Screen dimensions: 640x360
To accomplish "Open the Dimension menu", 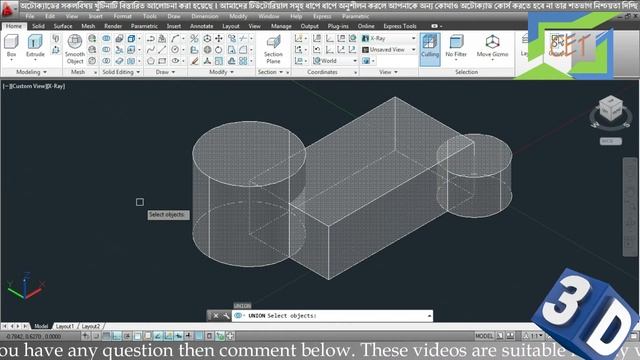I will tap(204, 16).
